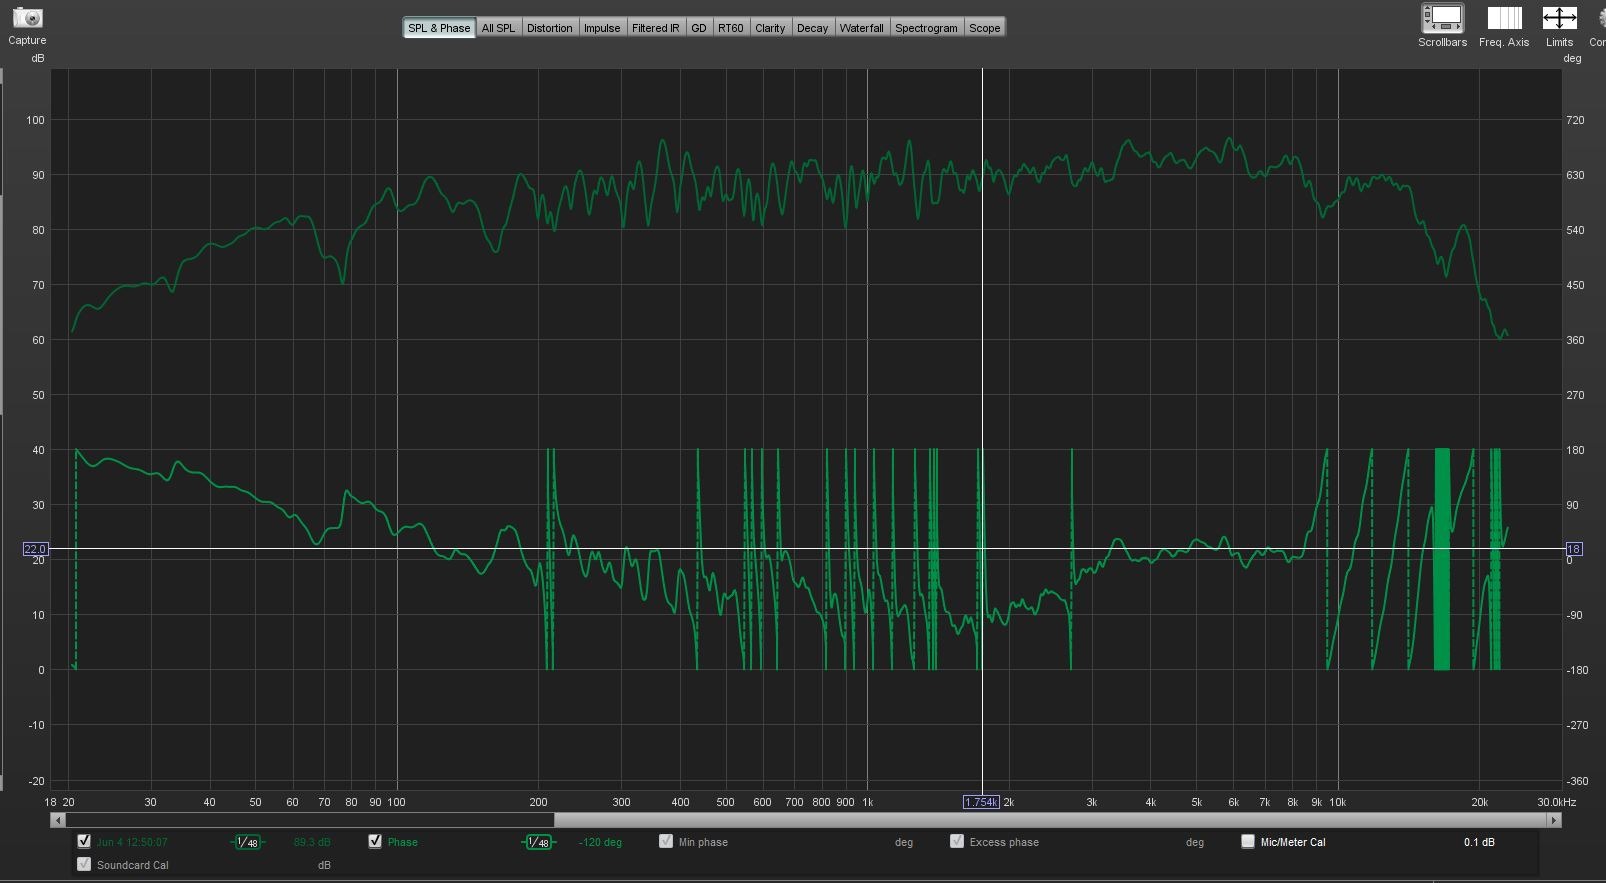
Task: Click the Excess phase label
Action: pos(1004,843)
